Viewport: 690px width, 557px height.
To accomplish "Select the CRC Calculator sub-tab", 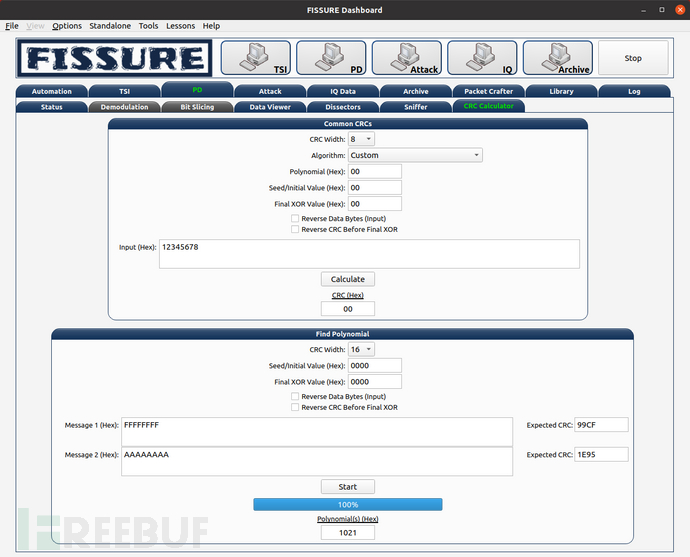I will [x=488, y=106].
